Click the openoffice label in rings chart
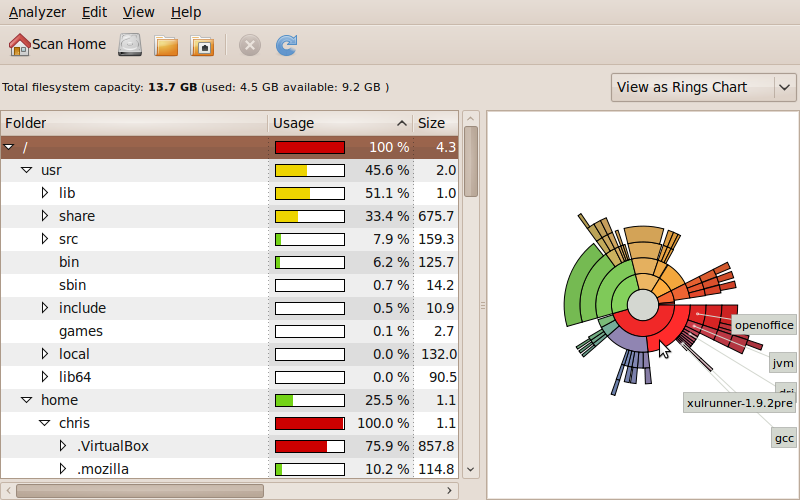Image resolution: width=800 pixels, height=500 pixels. point(764,325)
